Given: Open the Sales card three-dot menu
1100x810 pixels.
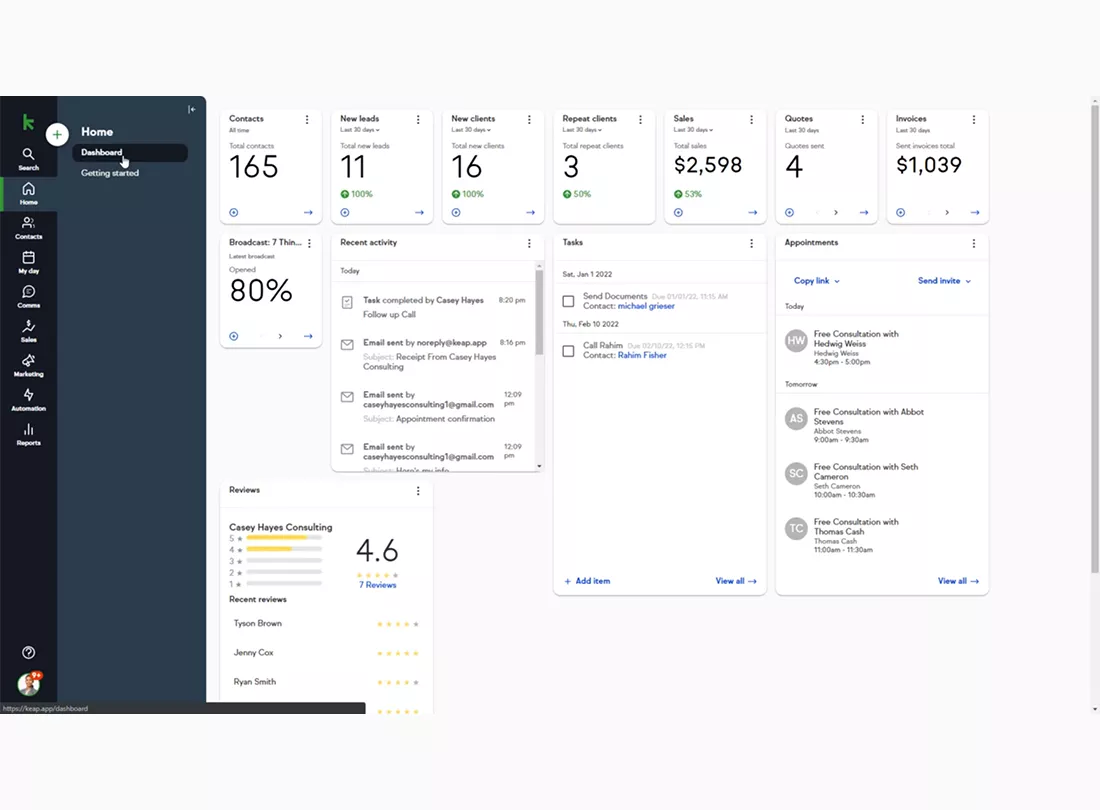Looking at the screenshot, I should click(751, 120).
